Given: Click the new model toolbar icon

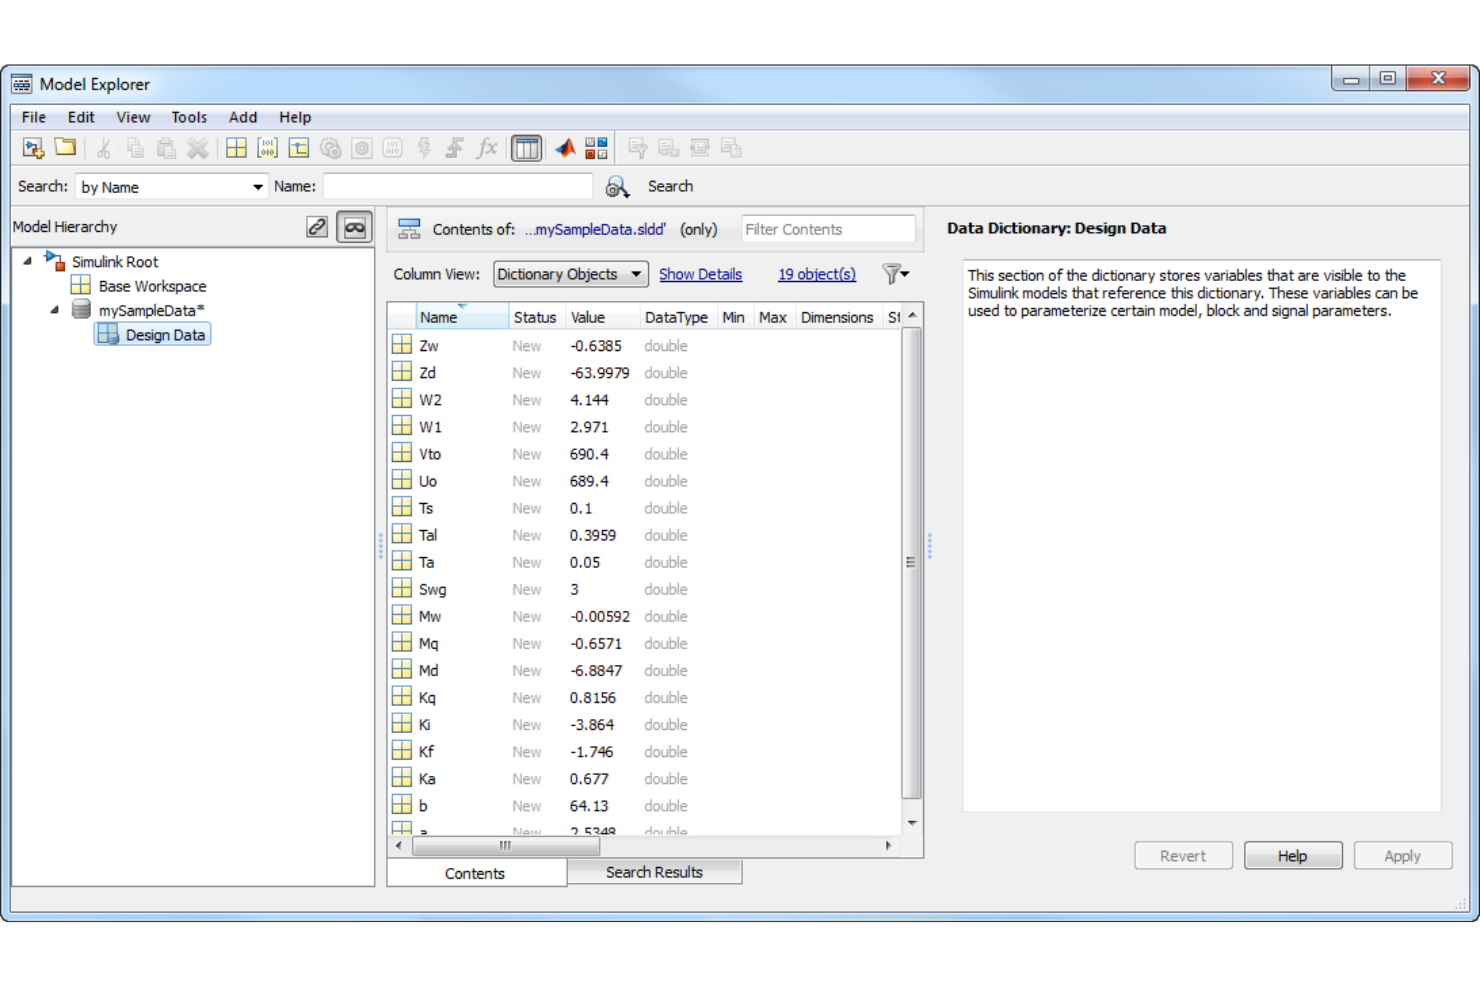Looking at the screenshot, I should (33, 147).
